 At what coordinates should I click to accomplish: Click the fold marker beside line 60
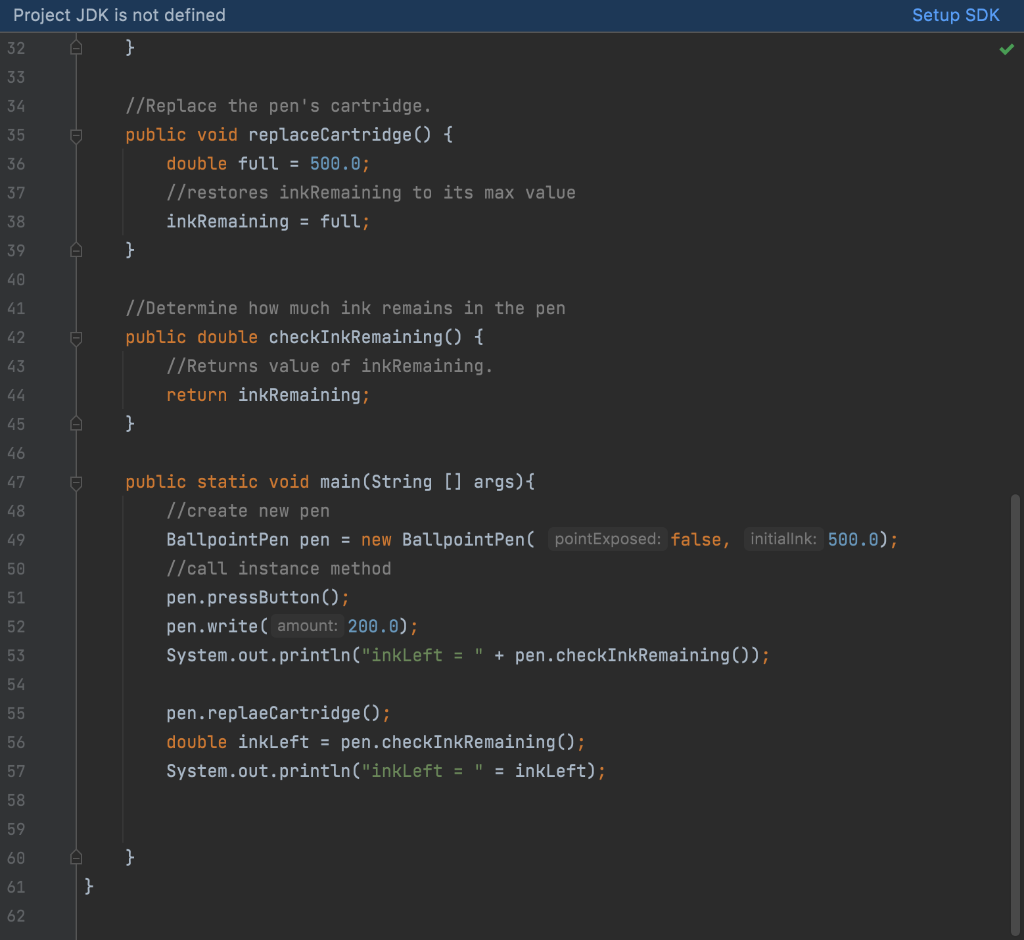[x=75, y=857]
